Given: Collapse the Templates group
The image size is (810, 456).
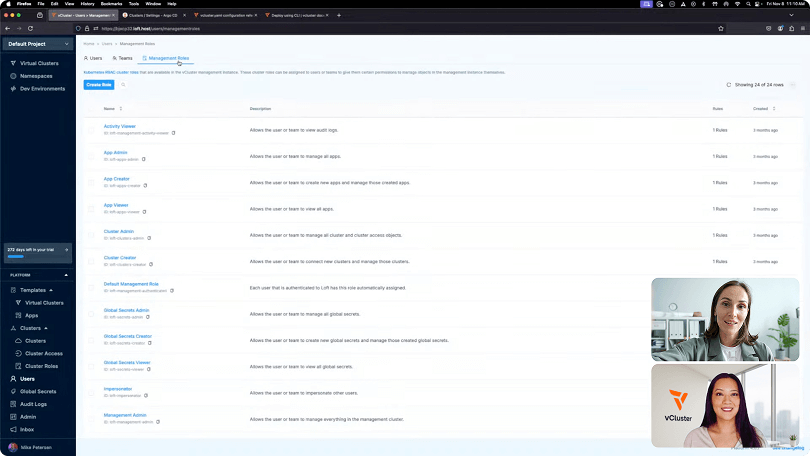Looking at the screenshot, I should pos(51,290).
